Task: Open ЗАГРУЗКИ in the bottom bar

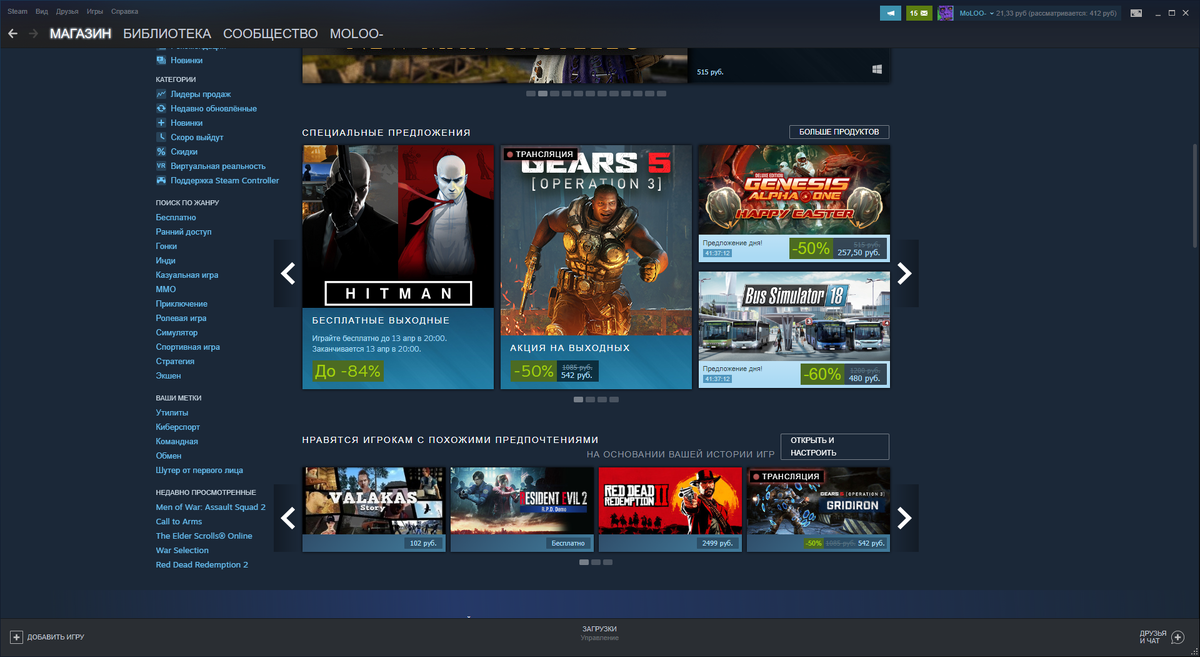Action: pos(600,629)
